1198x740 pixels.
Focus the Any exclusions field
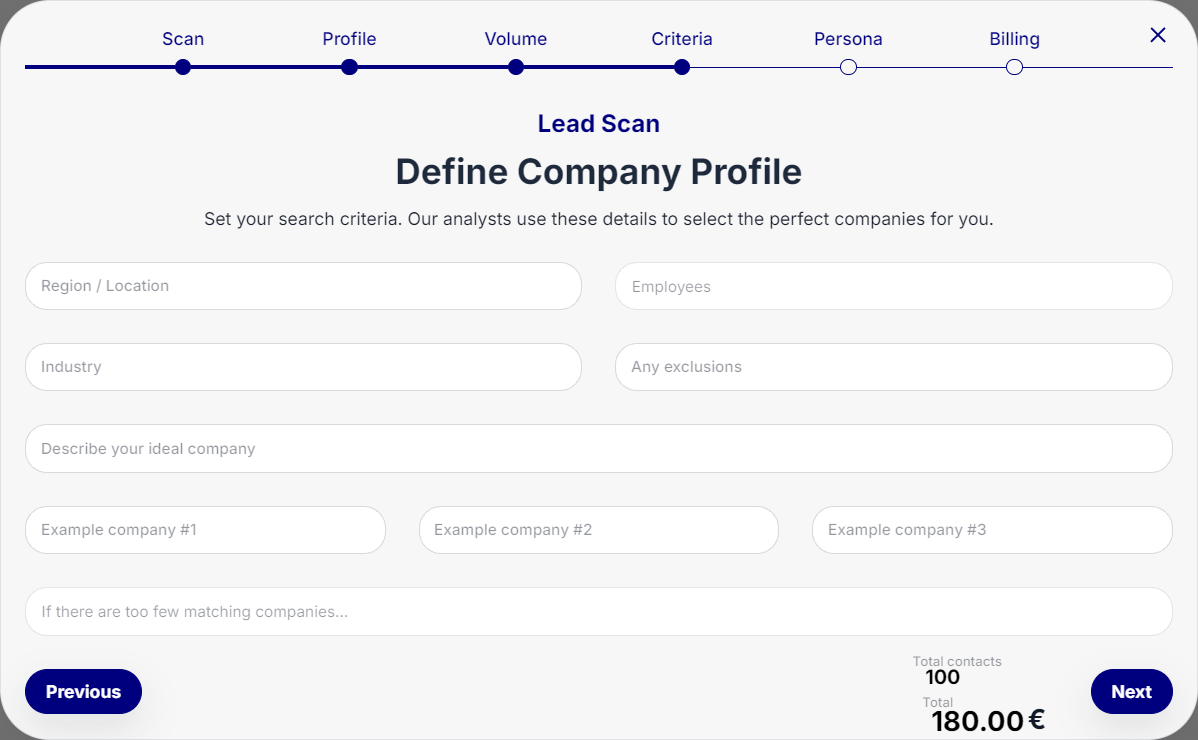tap(893, 367)
